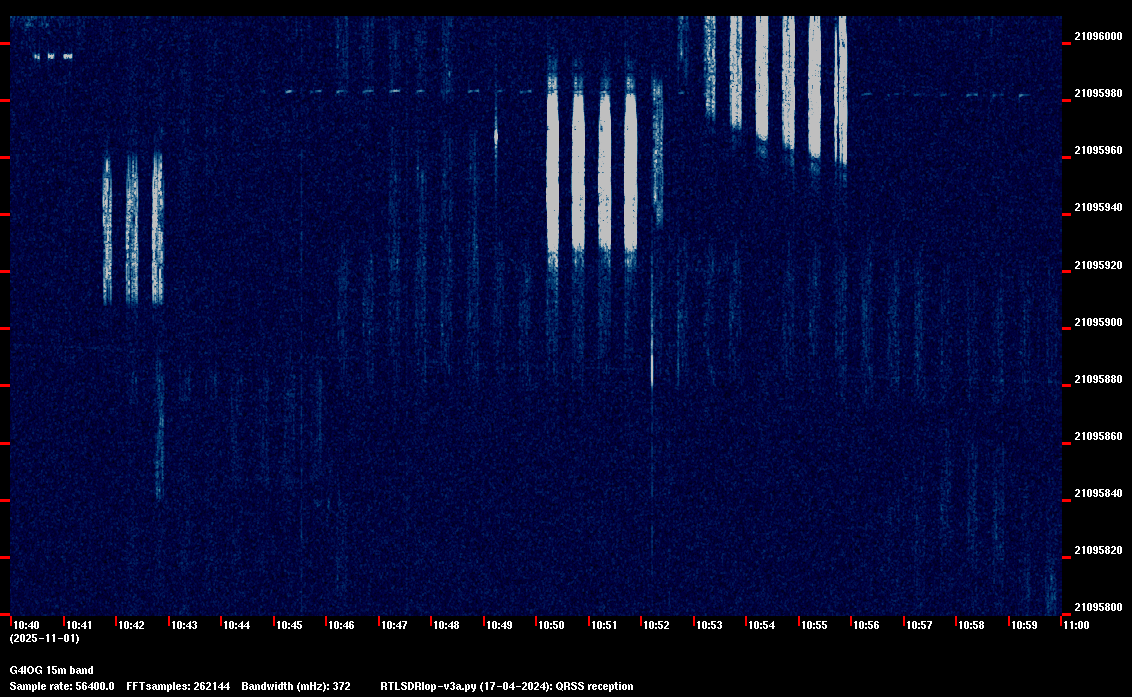The image size is (1132, 697).
Task: Click the 10:54 time axis label
Action: click(762, 625)
